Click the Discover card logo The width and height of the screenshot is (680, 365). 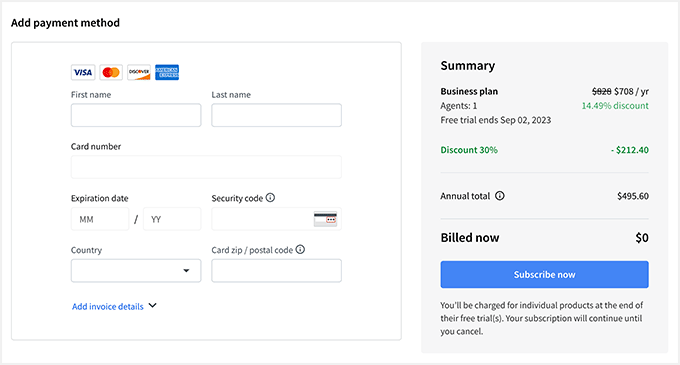[139, 72]
